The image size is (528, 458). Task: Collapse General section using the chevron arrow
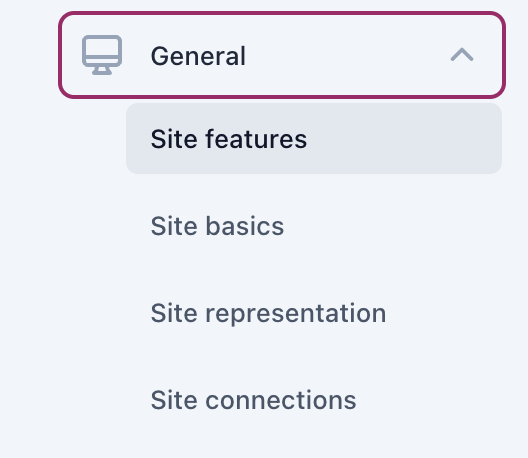462,55
